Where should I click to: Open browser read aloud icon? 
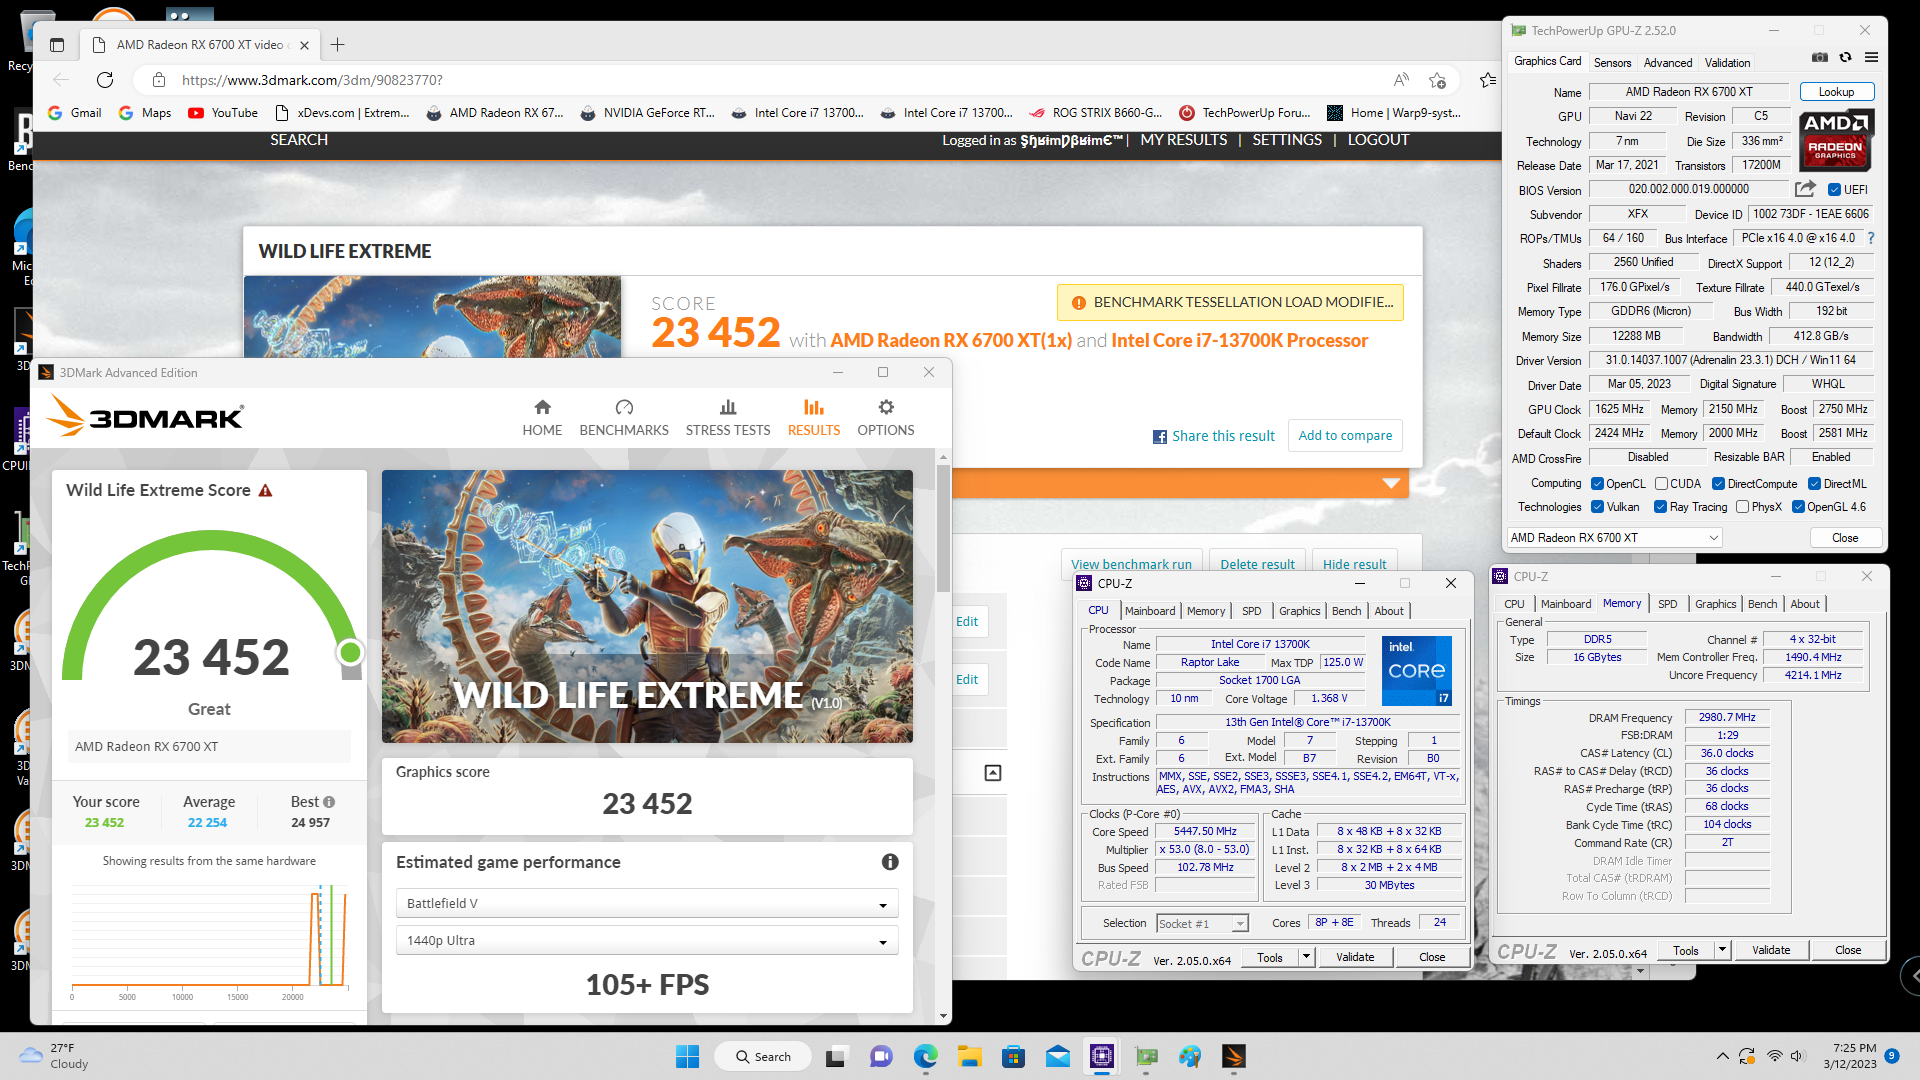(x=1401, y=80)
